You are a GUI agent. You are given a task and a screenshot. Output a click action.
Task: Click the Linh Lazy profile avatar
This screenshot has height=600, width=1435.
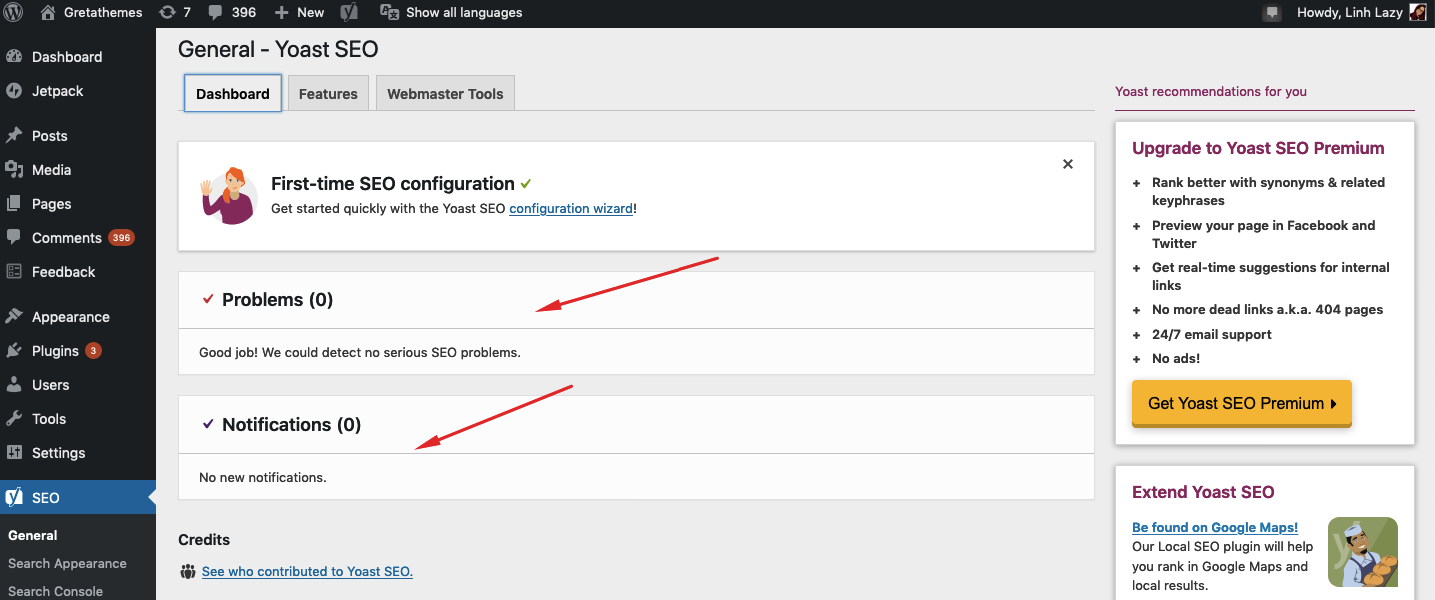(1418, 13)
